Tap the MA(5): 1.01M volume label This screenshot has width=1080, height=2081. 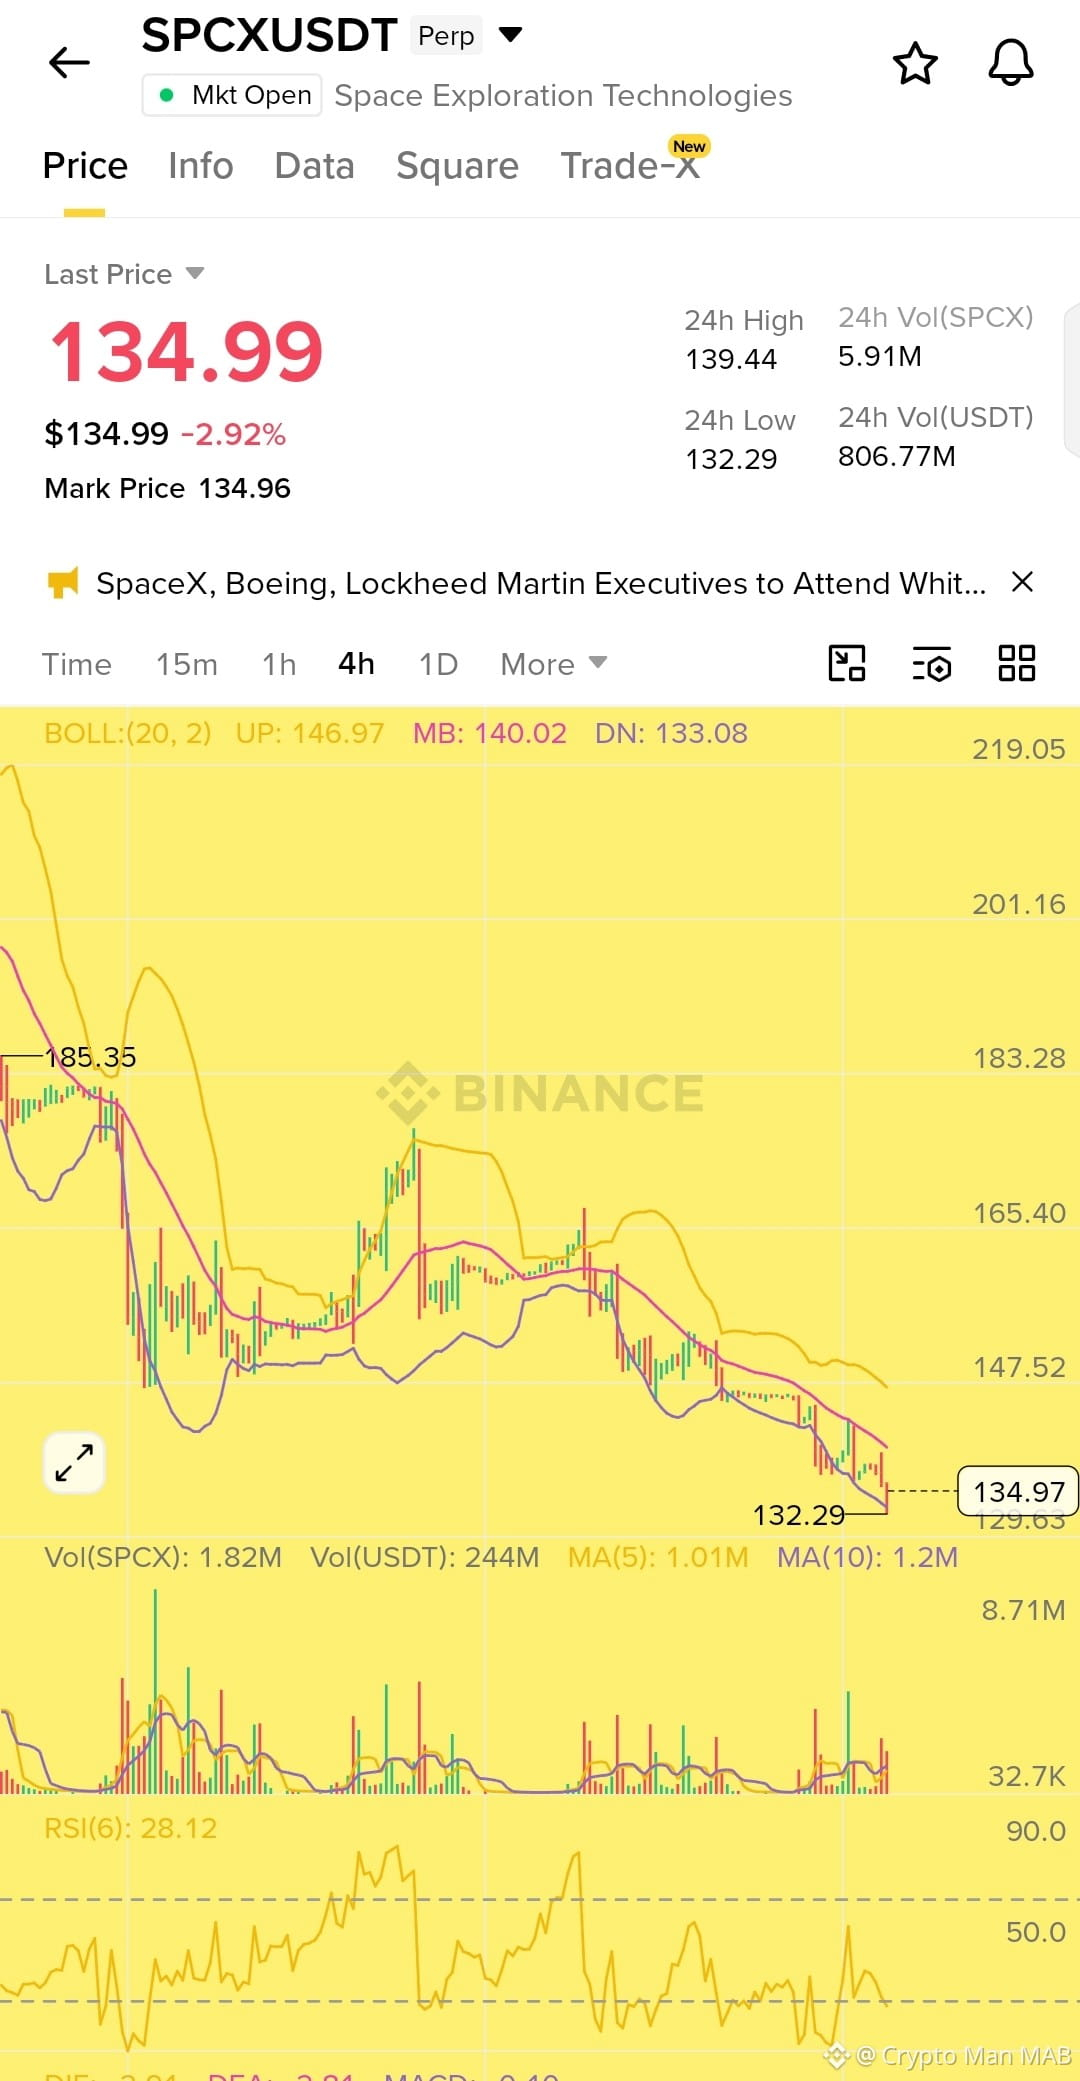(658, 1557)
